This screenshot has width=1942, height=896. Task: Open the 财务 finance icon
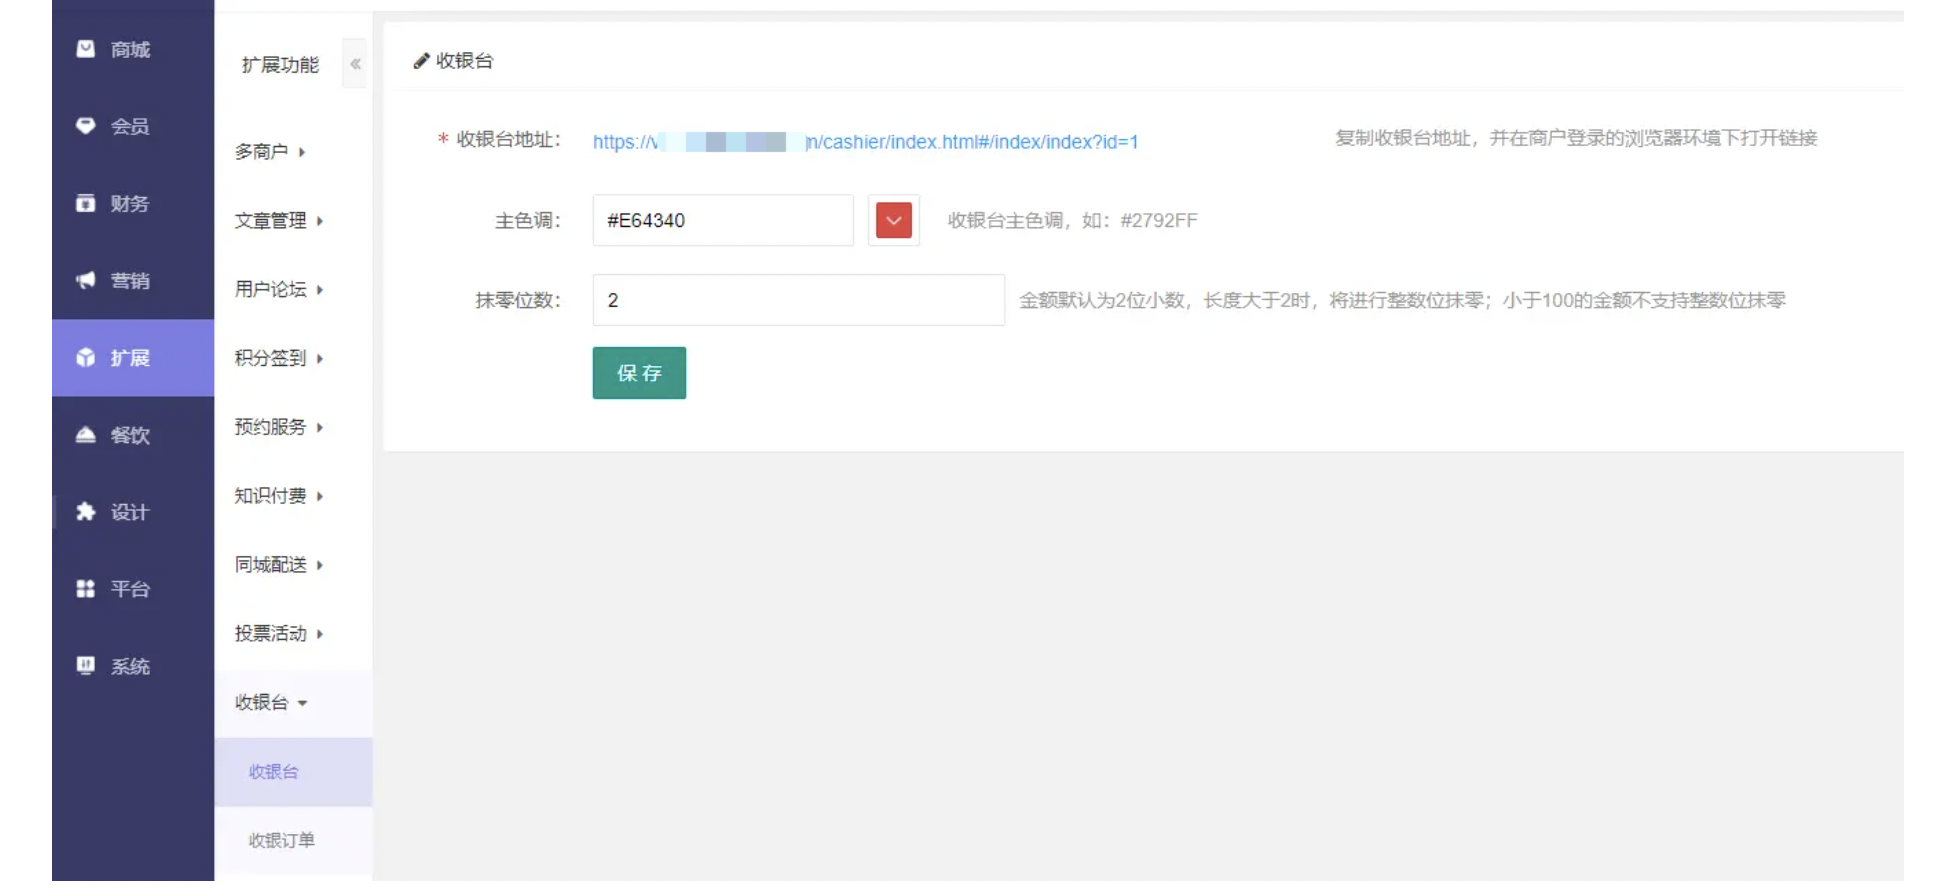pyautogui.click(x=86, y=203)
